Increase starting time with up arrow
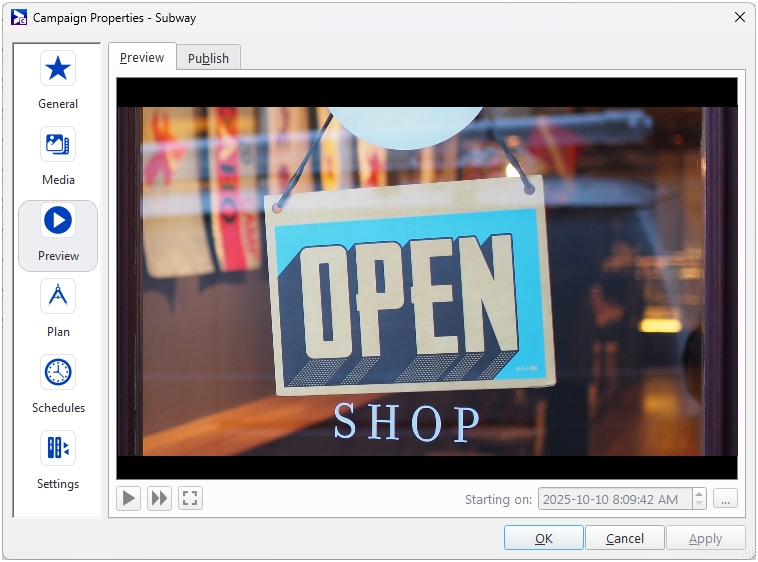Image resolution: width=758 pixels, height=562 pixels. [699, 494]
